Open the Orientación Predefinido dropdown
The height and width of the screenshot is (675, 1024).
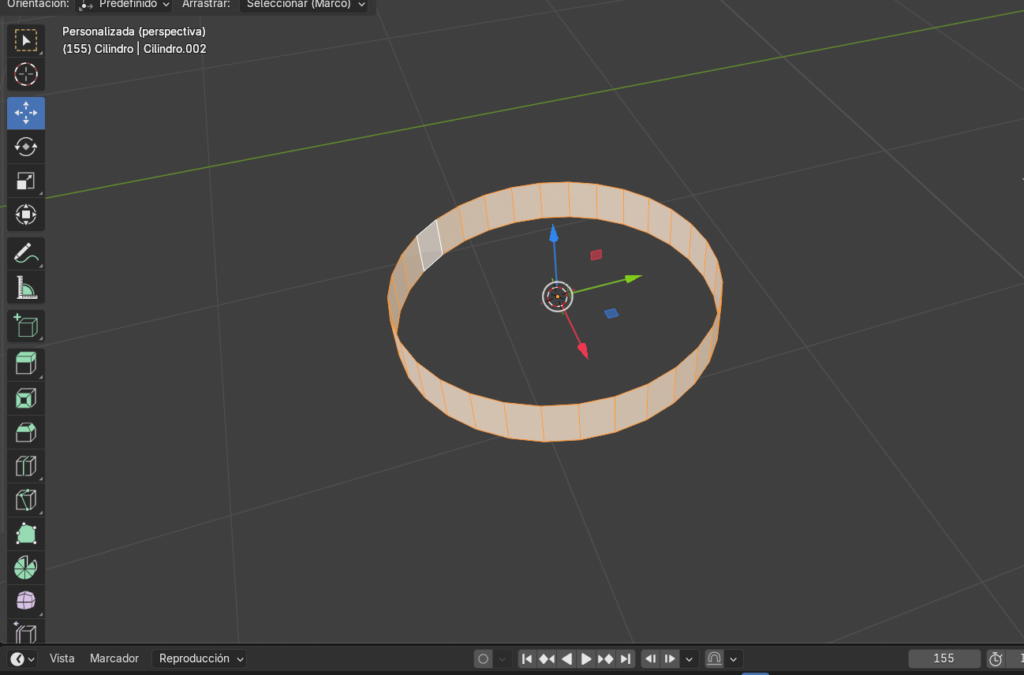pos(125,4)
